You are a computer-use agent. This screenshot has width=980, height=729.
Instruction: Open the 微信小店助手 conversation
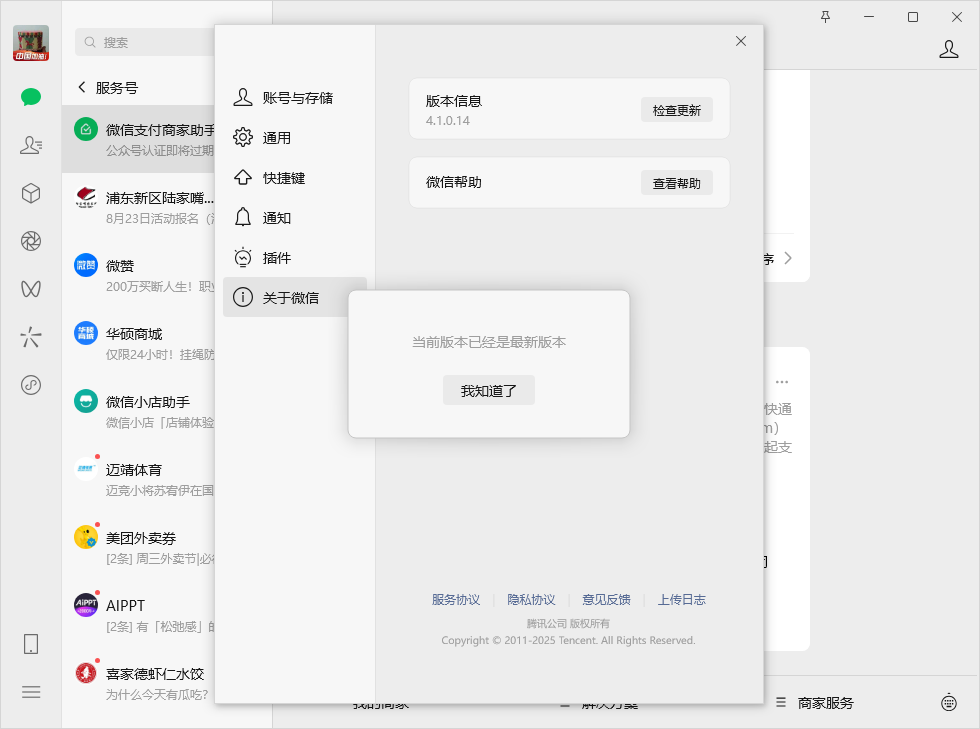point(138,412)
